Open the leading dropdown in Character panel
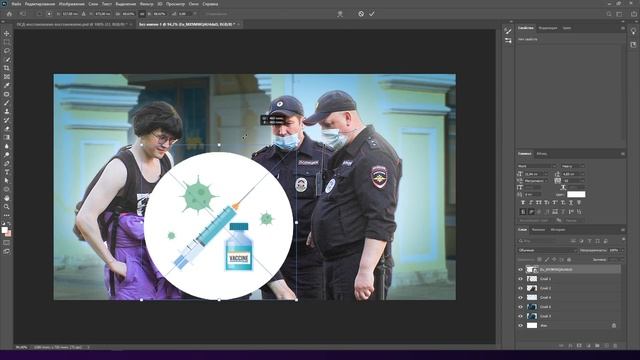 click(573, 174)
